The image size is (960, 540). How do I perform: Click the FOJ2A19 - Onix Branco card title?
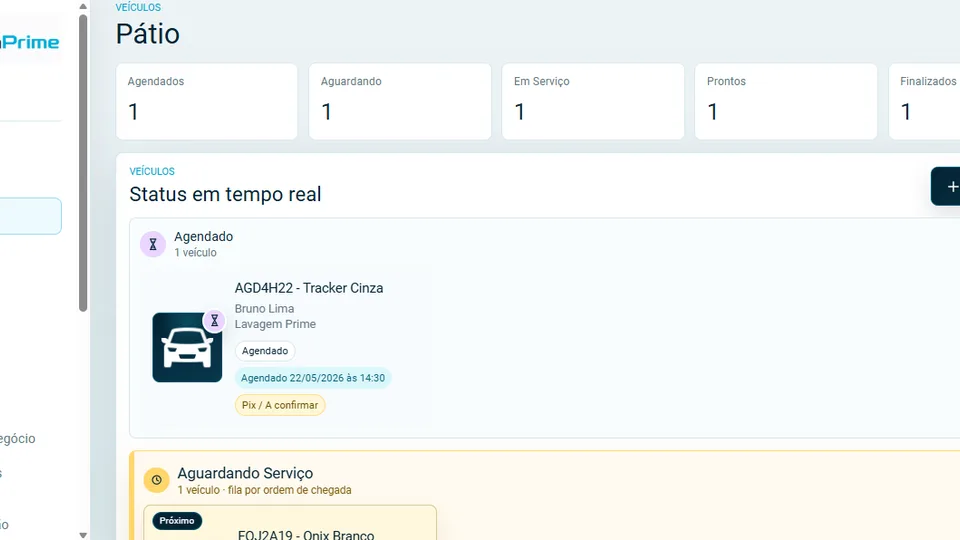(306, 534)
